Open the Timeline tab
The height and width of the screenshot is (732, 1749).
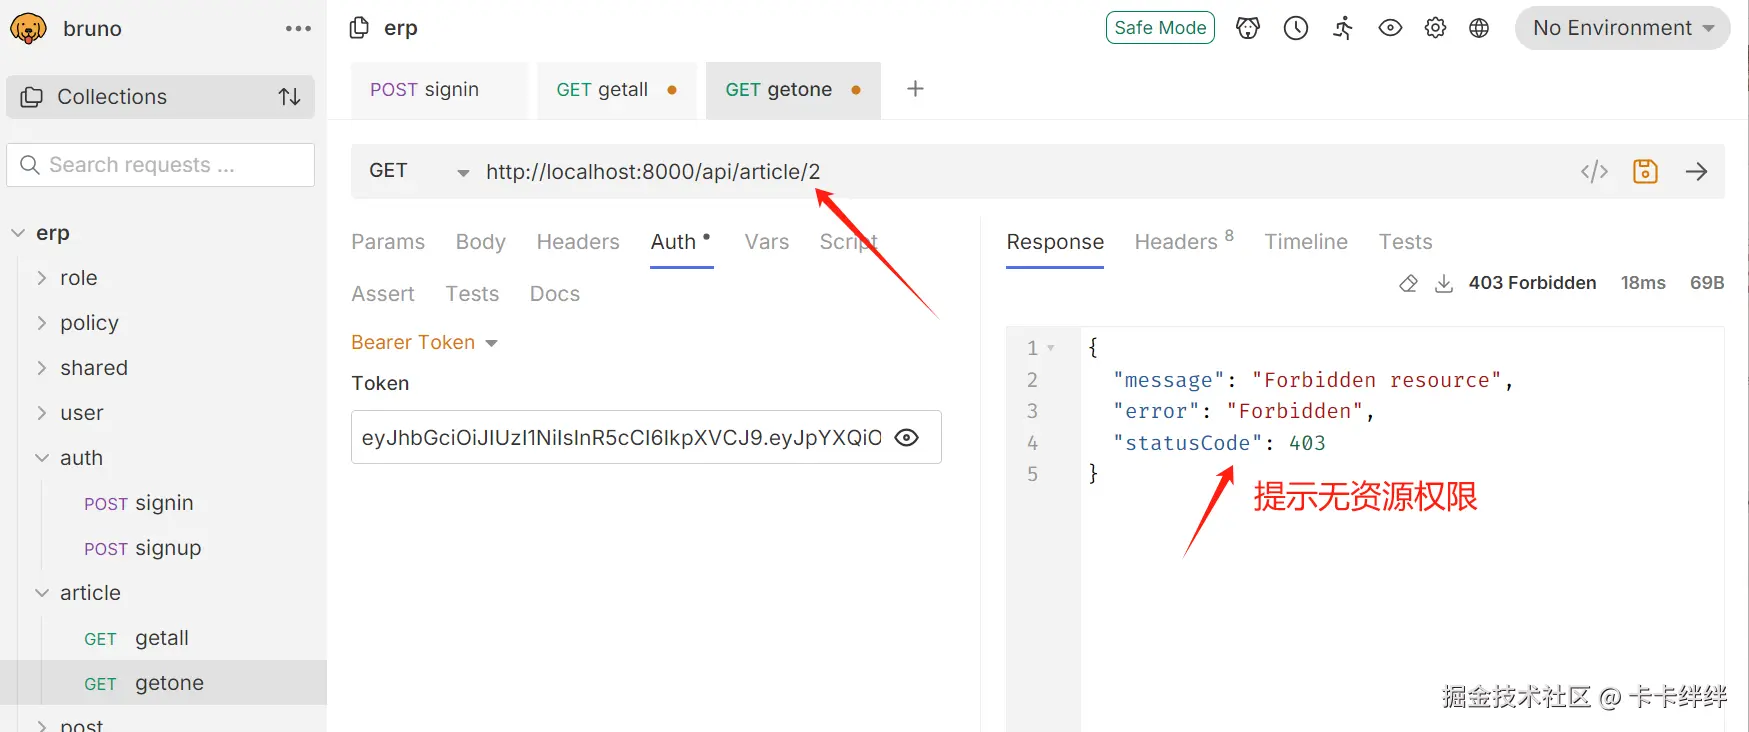coord(1306,242)
